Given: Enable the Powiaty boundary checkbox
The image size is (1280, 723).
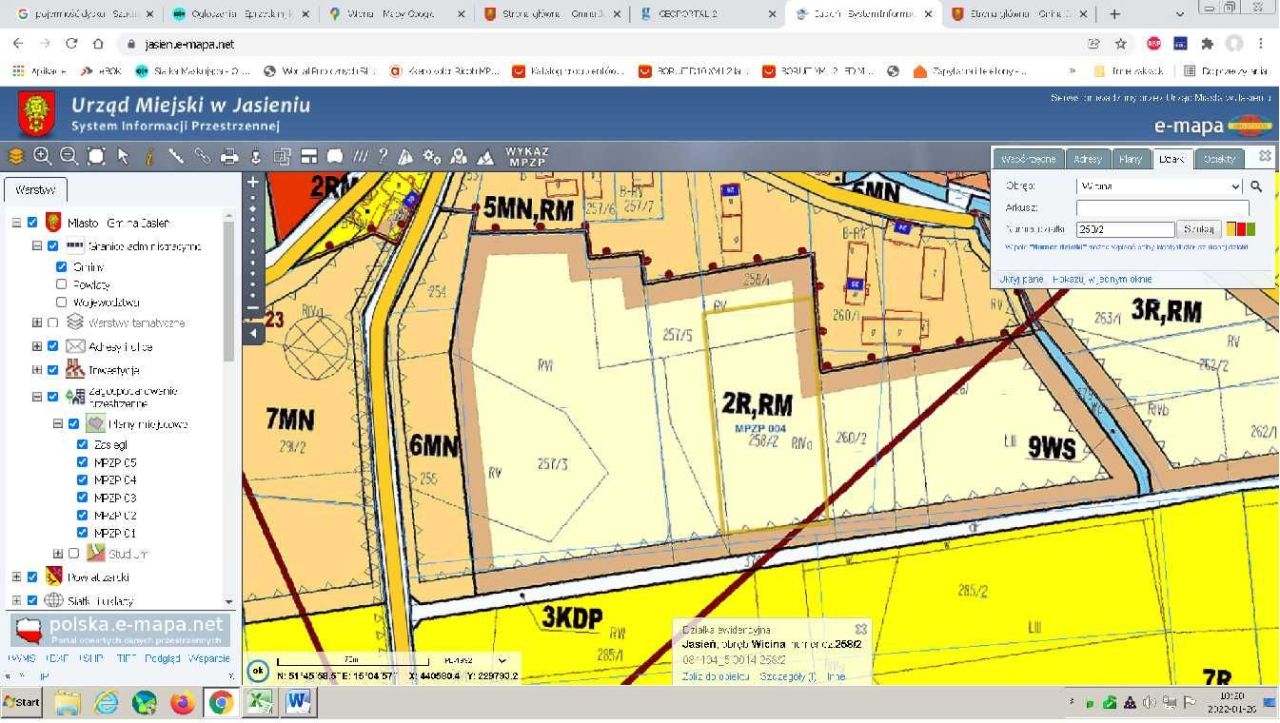Looking at the screenshot, I should pos(62,284).
